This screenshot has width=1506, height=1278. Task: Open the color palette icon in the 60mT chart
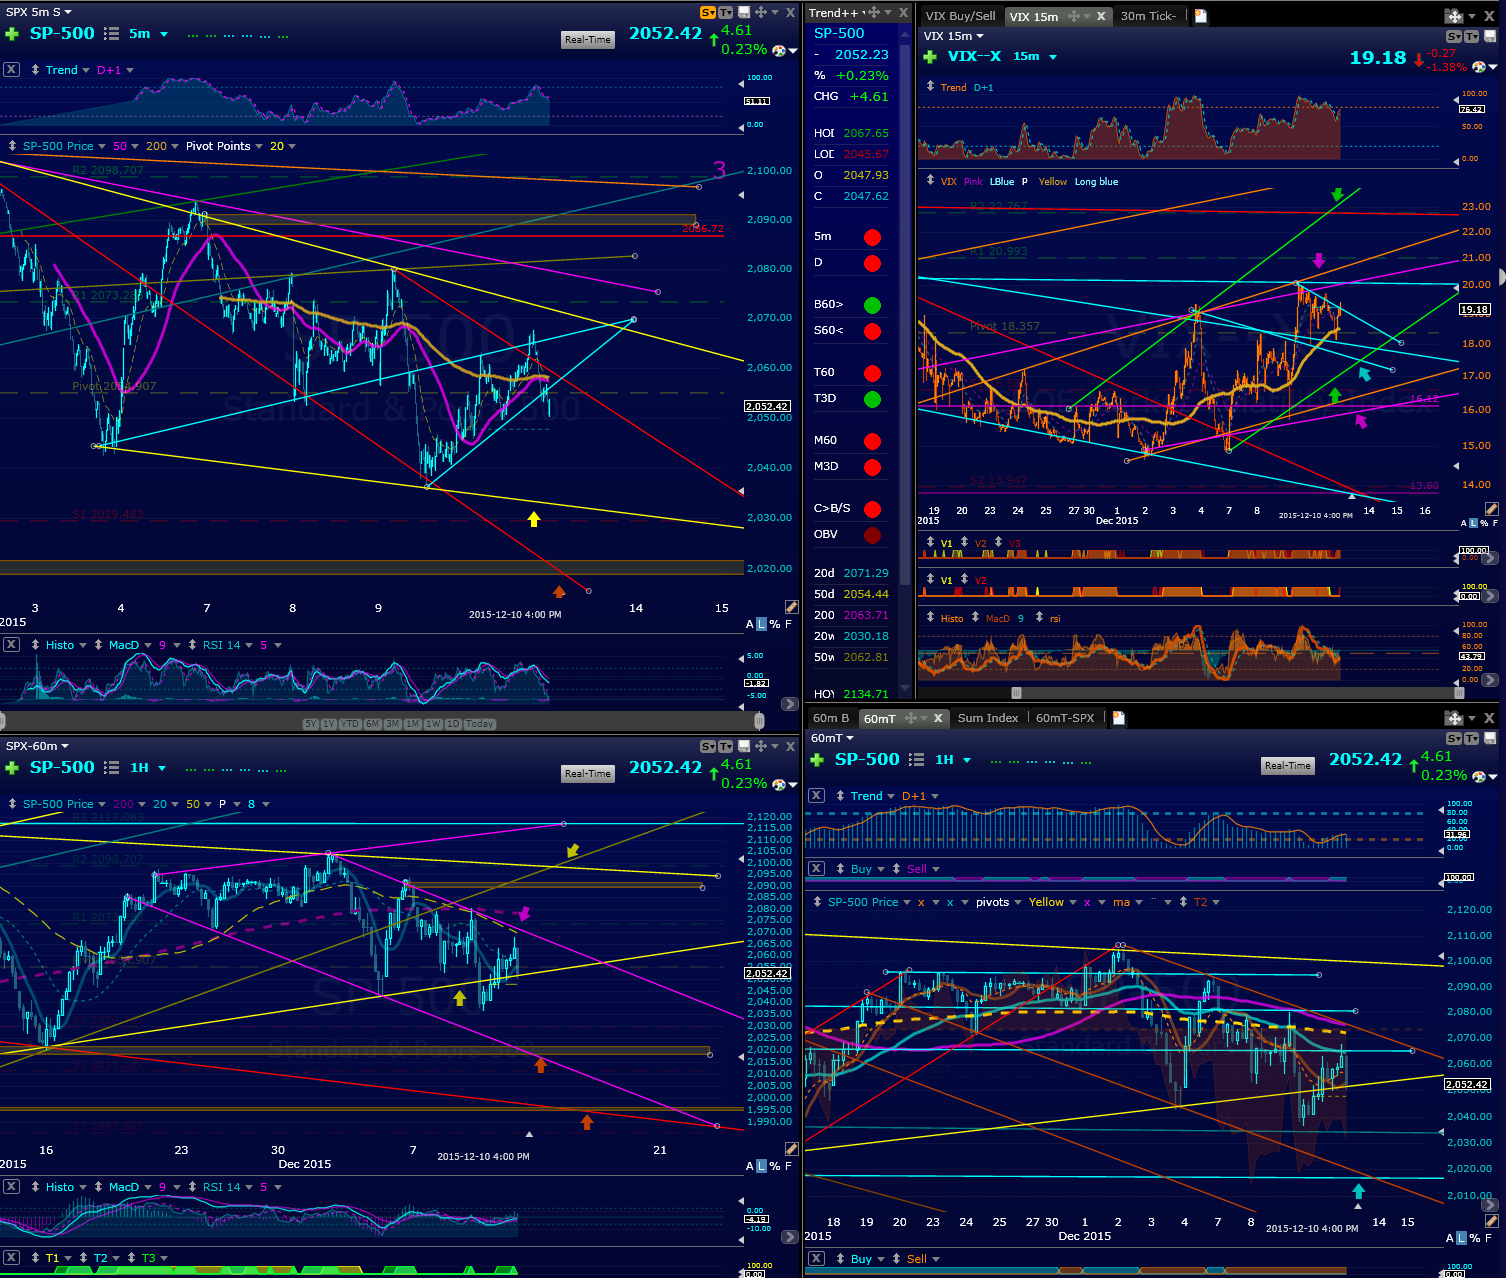pos(1478,776)
